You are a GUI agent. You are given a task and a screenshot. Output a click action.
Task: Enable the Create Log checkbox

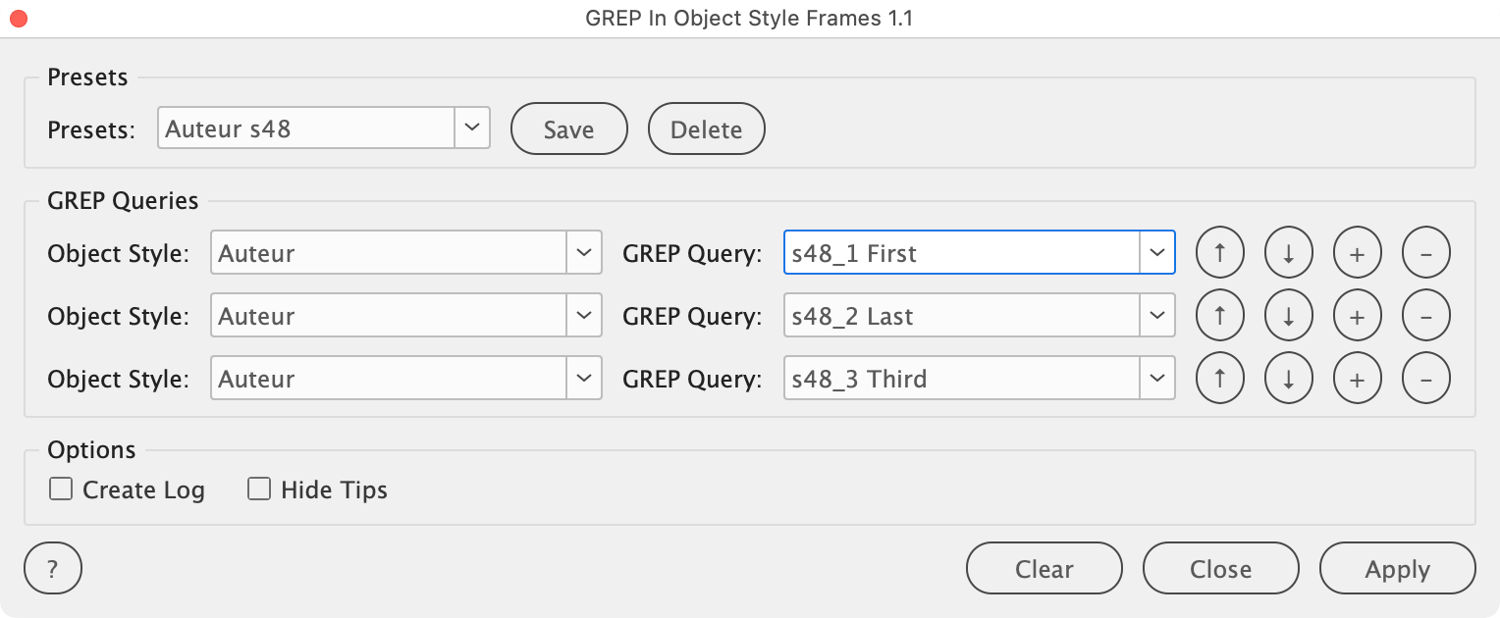(61, 490)
